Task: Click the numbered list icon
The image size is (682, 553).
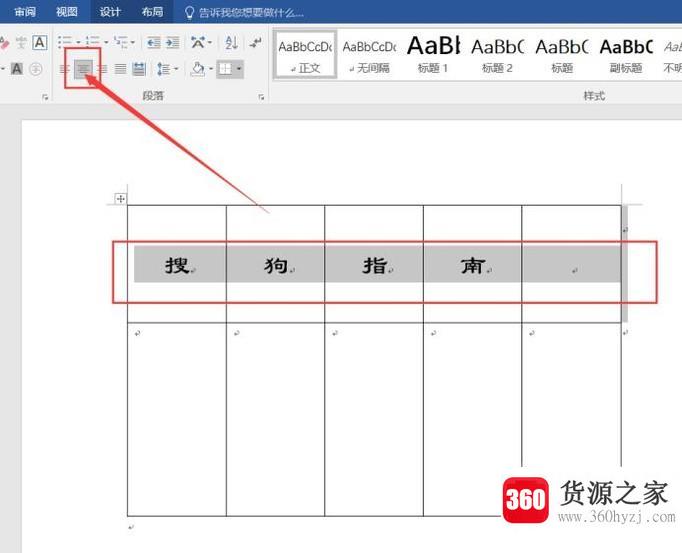Action: [93, 42]
